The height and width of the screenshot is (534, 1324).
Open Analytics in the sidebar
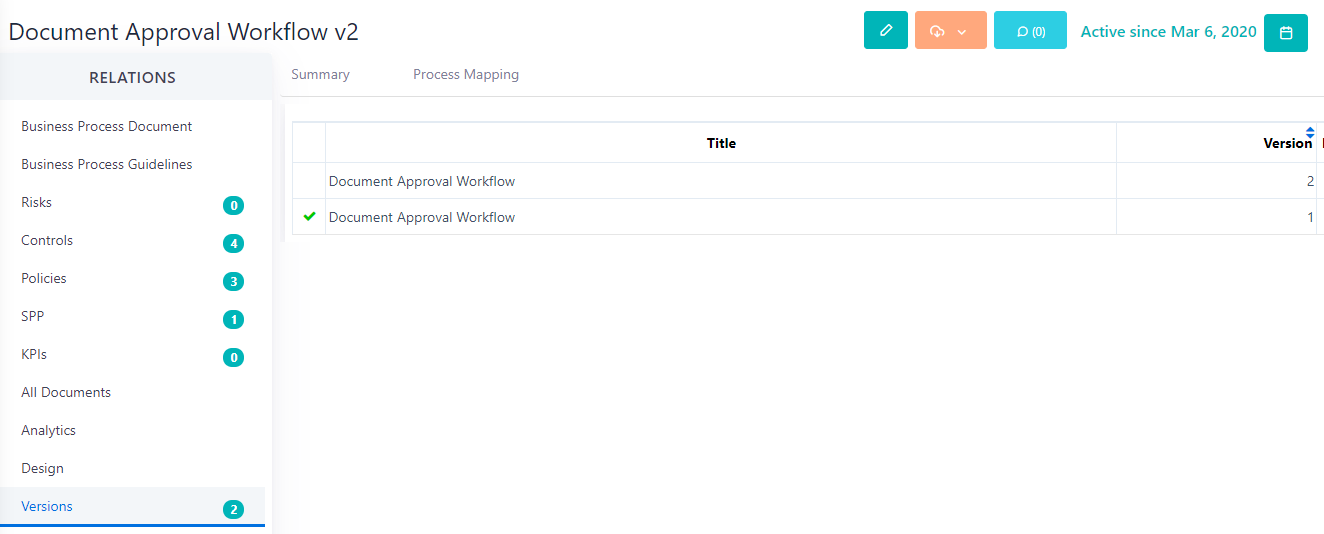[48, 430]
